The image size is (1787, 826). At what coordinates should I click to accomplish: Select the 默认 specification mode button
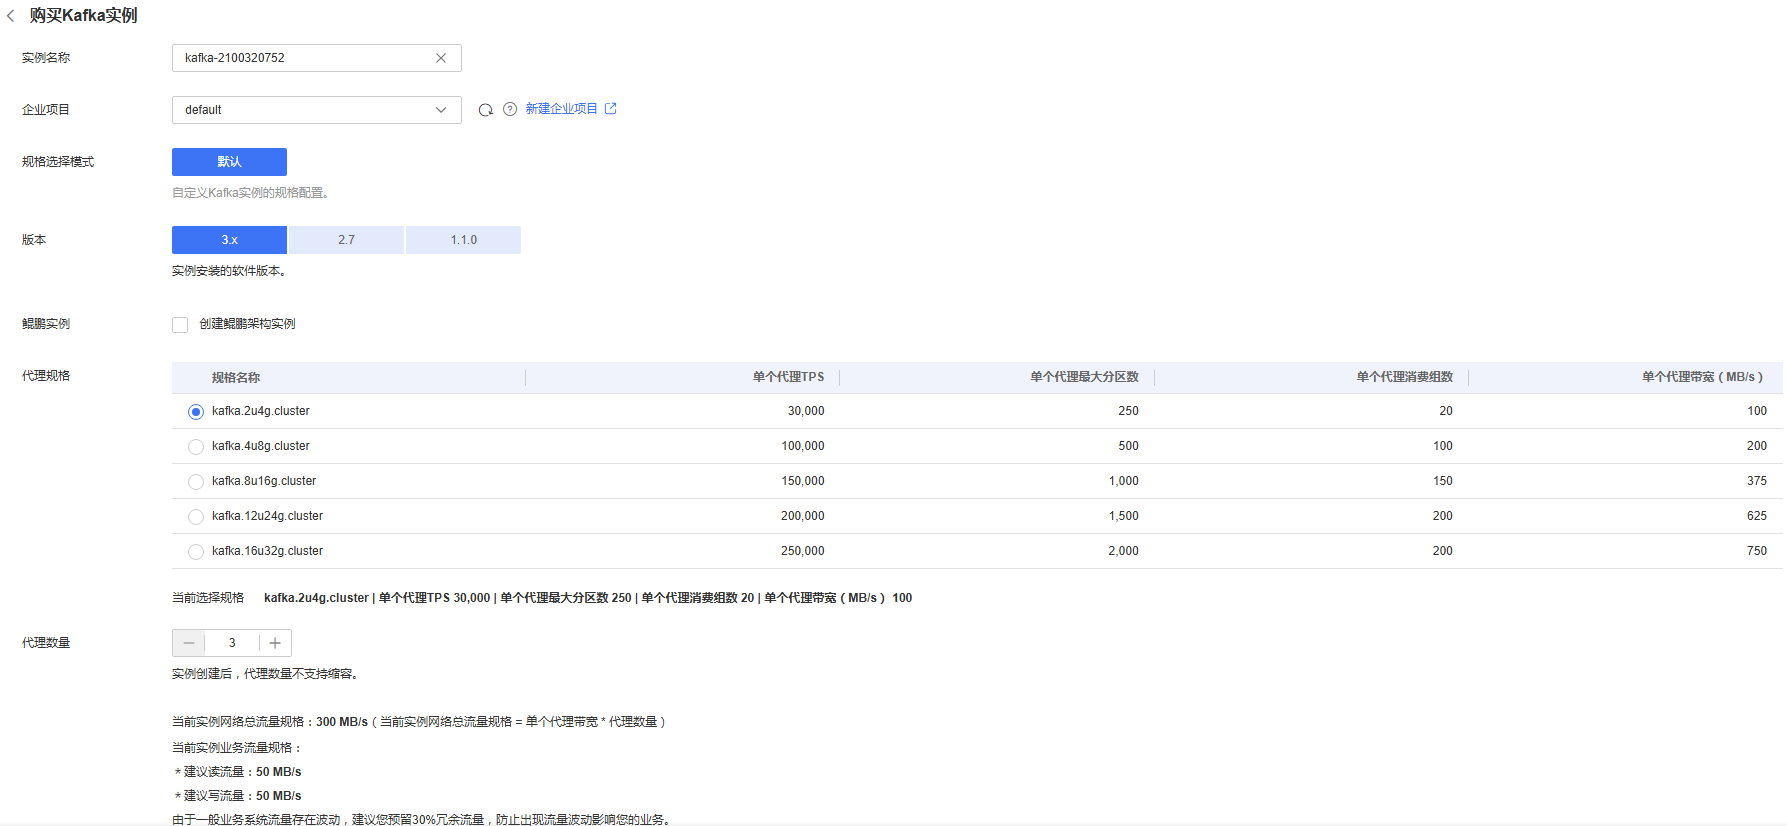[229, 162]
